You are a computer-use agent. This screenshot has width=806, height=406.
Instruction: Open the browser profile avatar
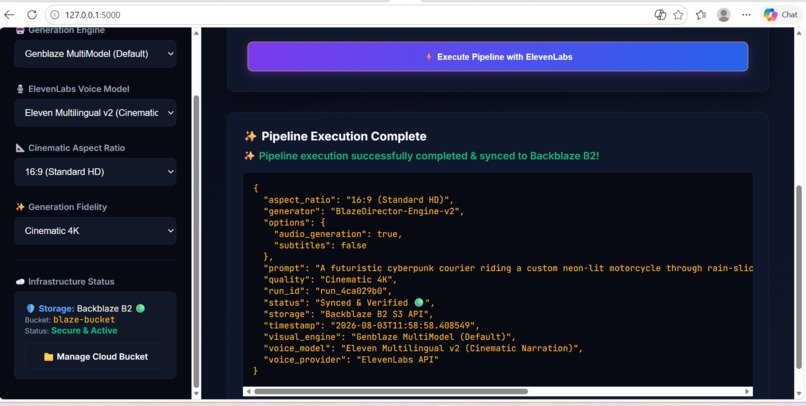(x=724, y=15)
